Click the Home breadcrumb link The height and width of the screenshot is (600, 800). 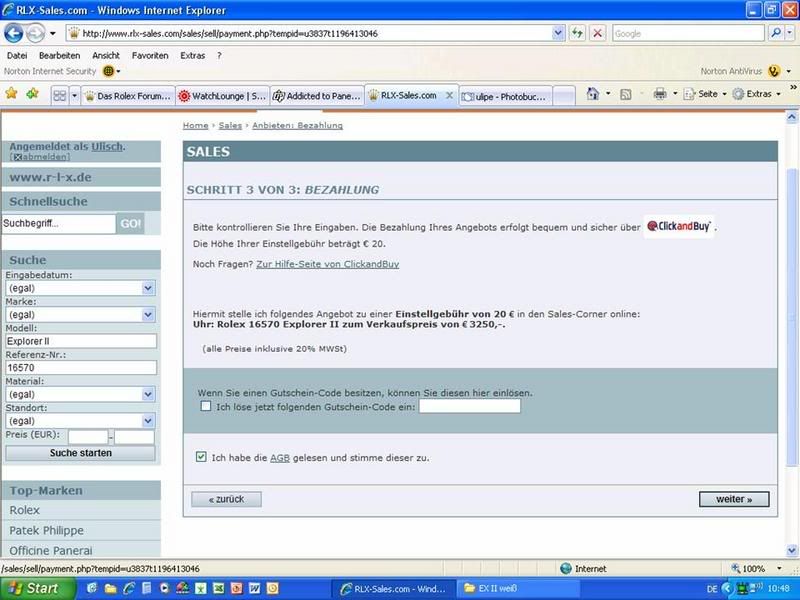pos(195,126)
